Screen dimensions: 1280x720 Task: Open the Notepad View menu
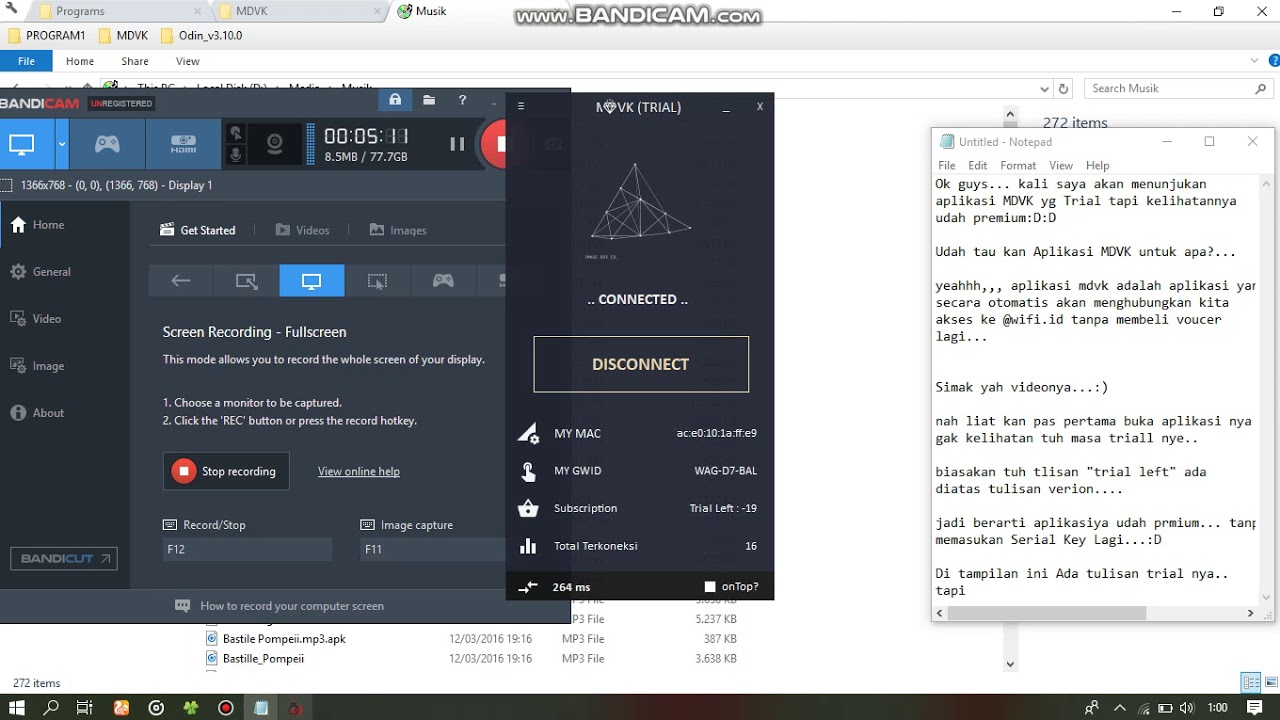pyautogui.click(x=1061, y=166)
